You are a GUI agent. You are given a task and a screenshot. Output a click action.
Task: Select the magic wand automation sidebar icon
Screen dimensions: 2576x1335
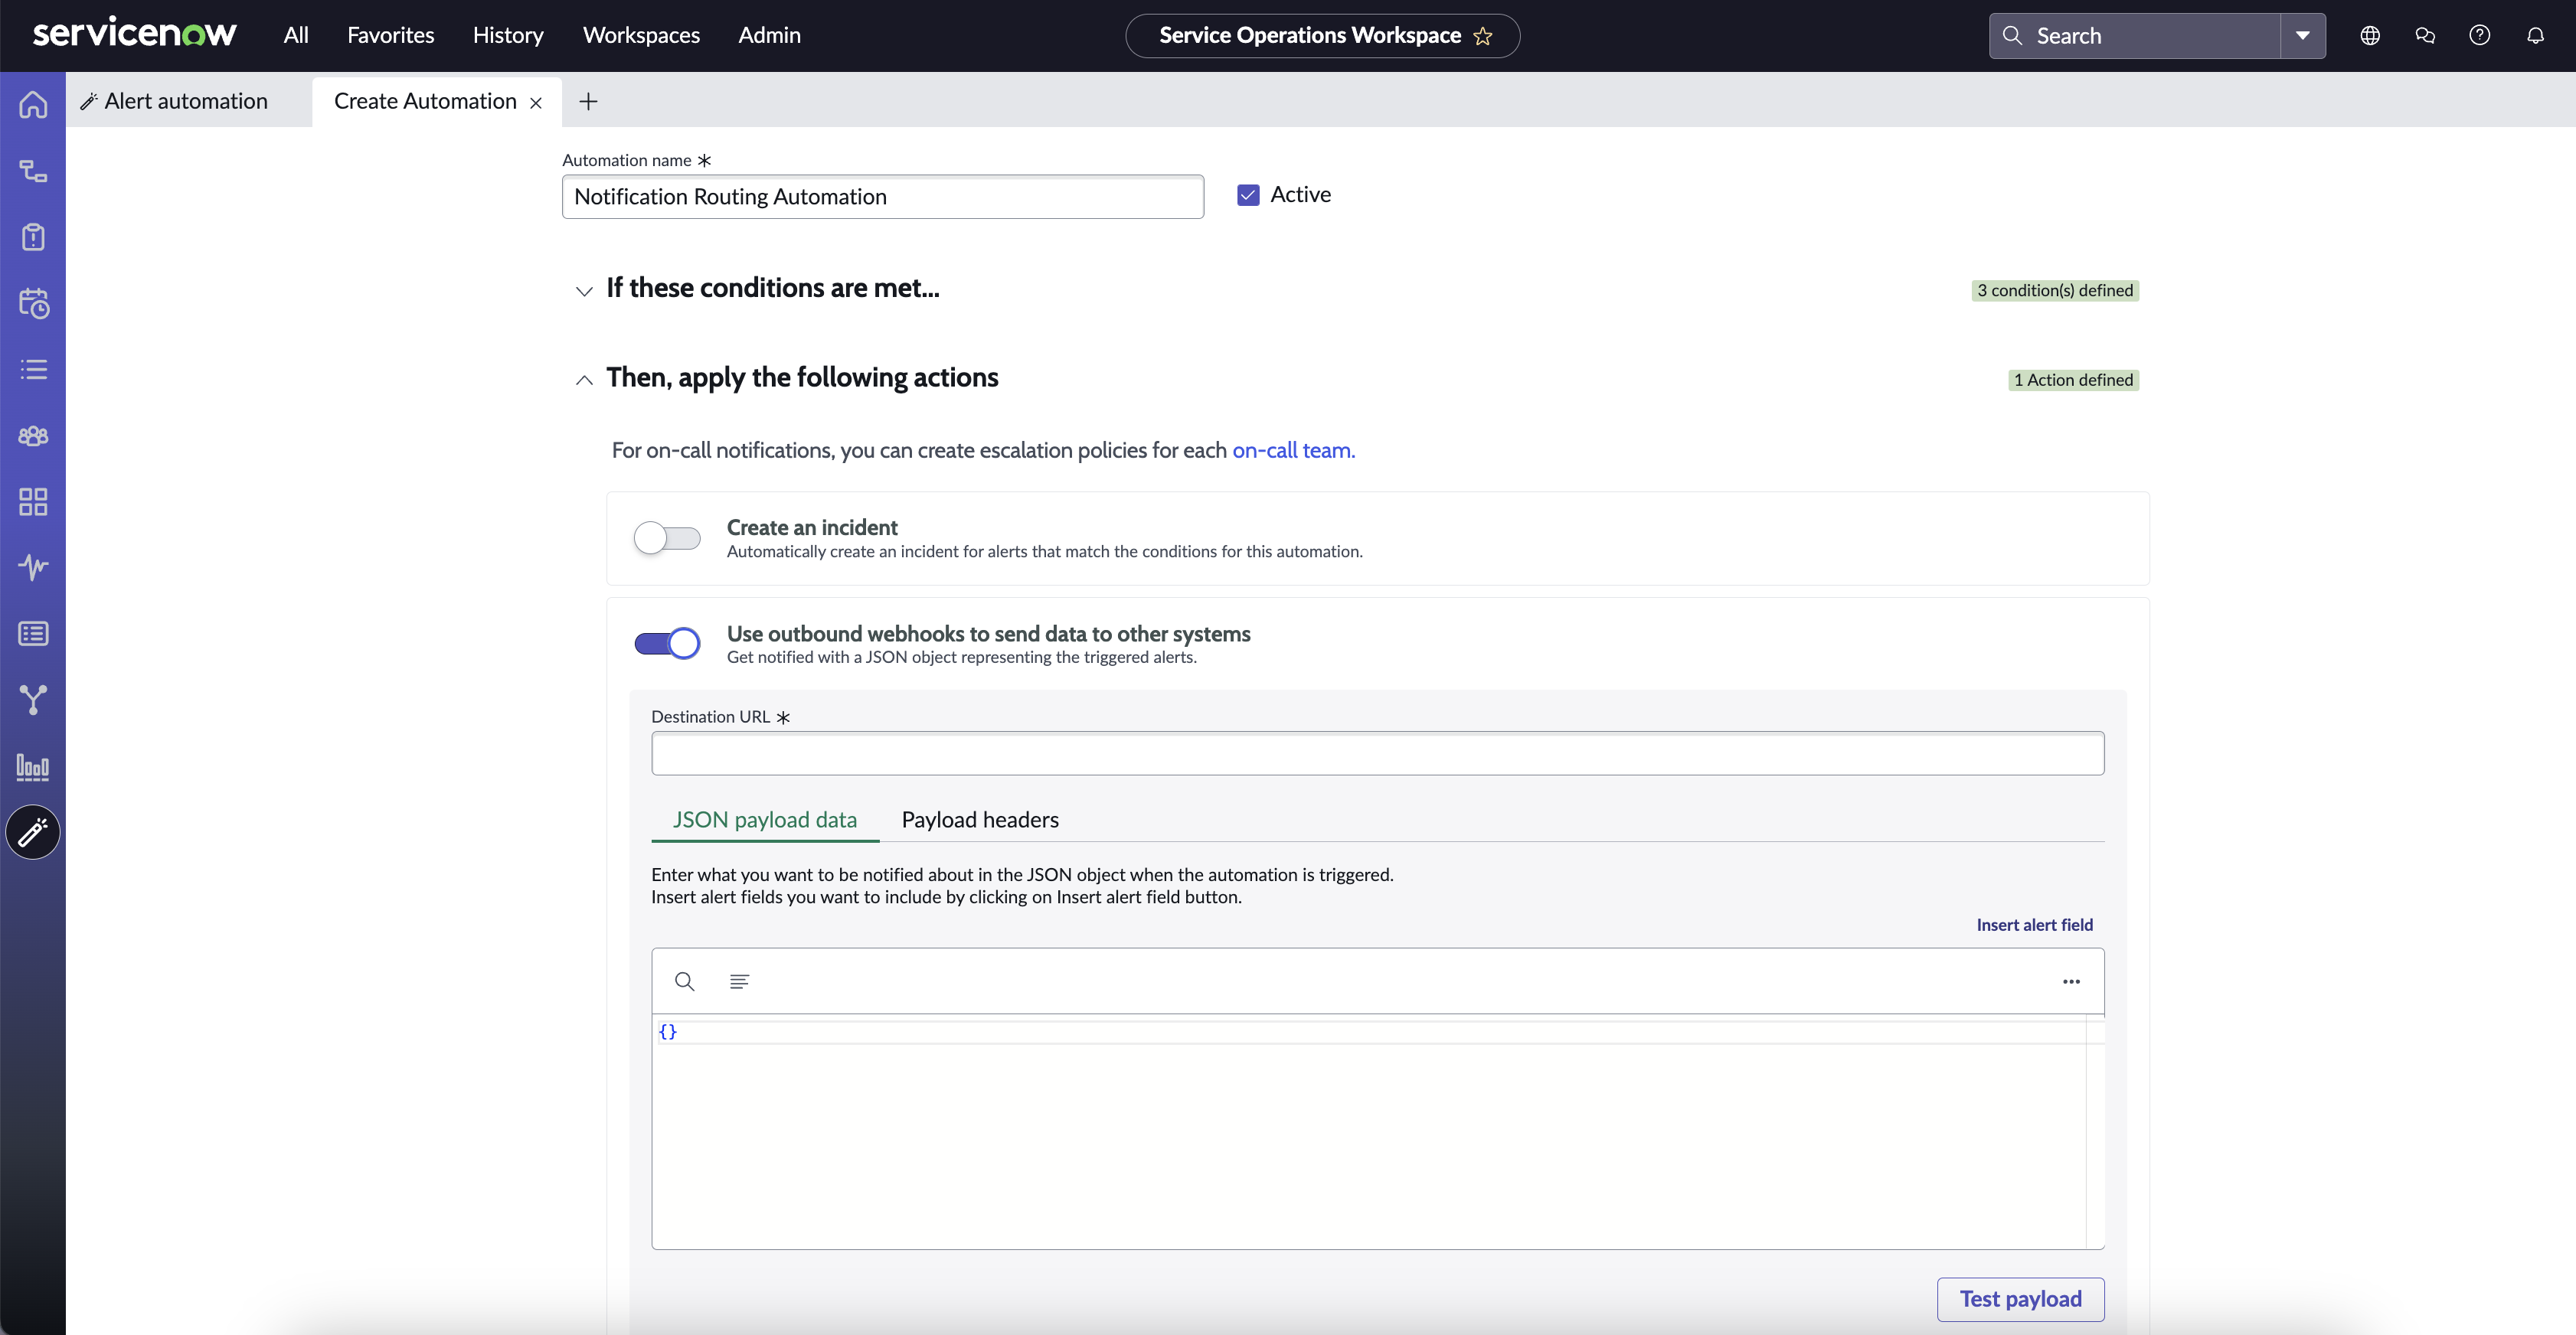(x=33, y=832)
